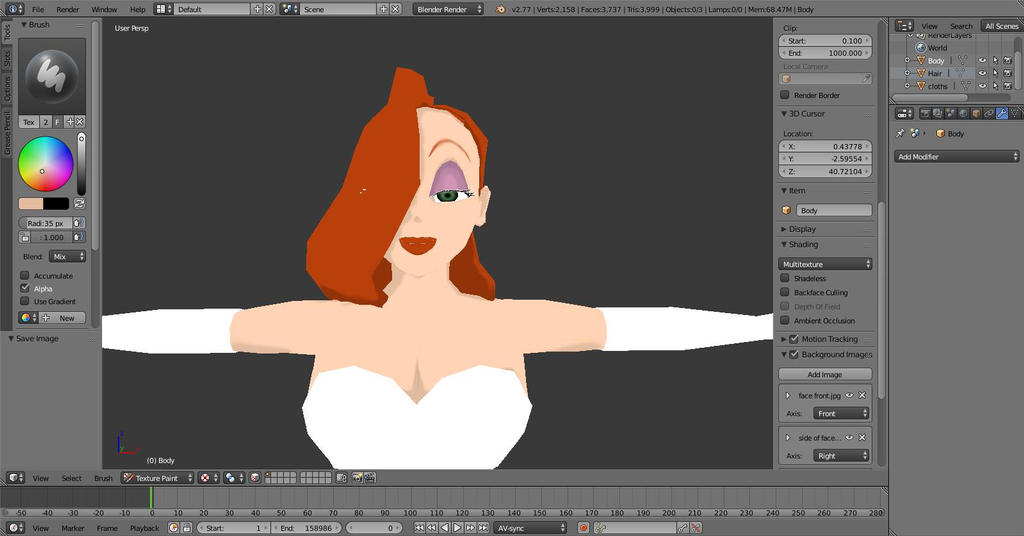Open Axis Front dropdown
Viewport: 1024px width, 536px height.
click(840, 414)
